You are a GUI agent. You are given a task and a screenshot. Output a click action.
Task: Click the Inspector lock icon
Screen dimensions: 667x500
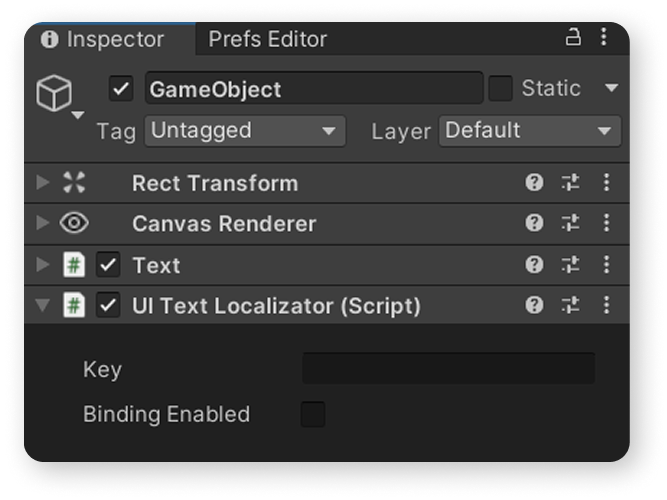tap(573, 37)
